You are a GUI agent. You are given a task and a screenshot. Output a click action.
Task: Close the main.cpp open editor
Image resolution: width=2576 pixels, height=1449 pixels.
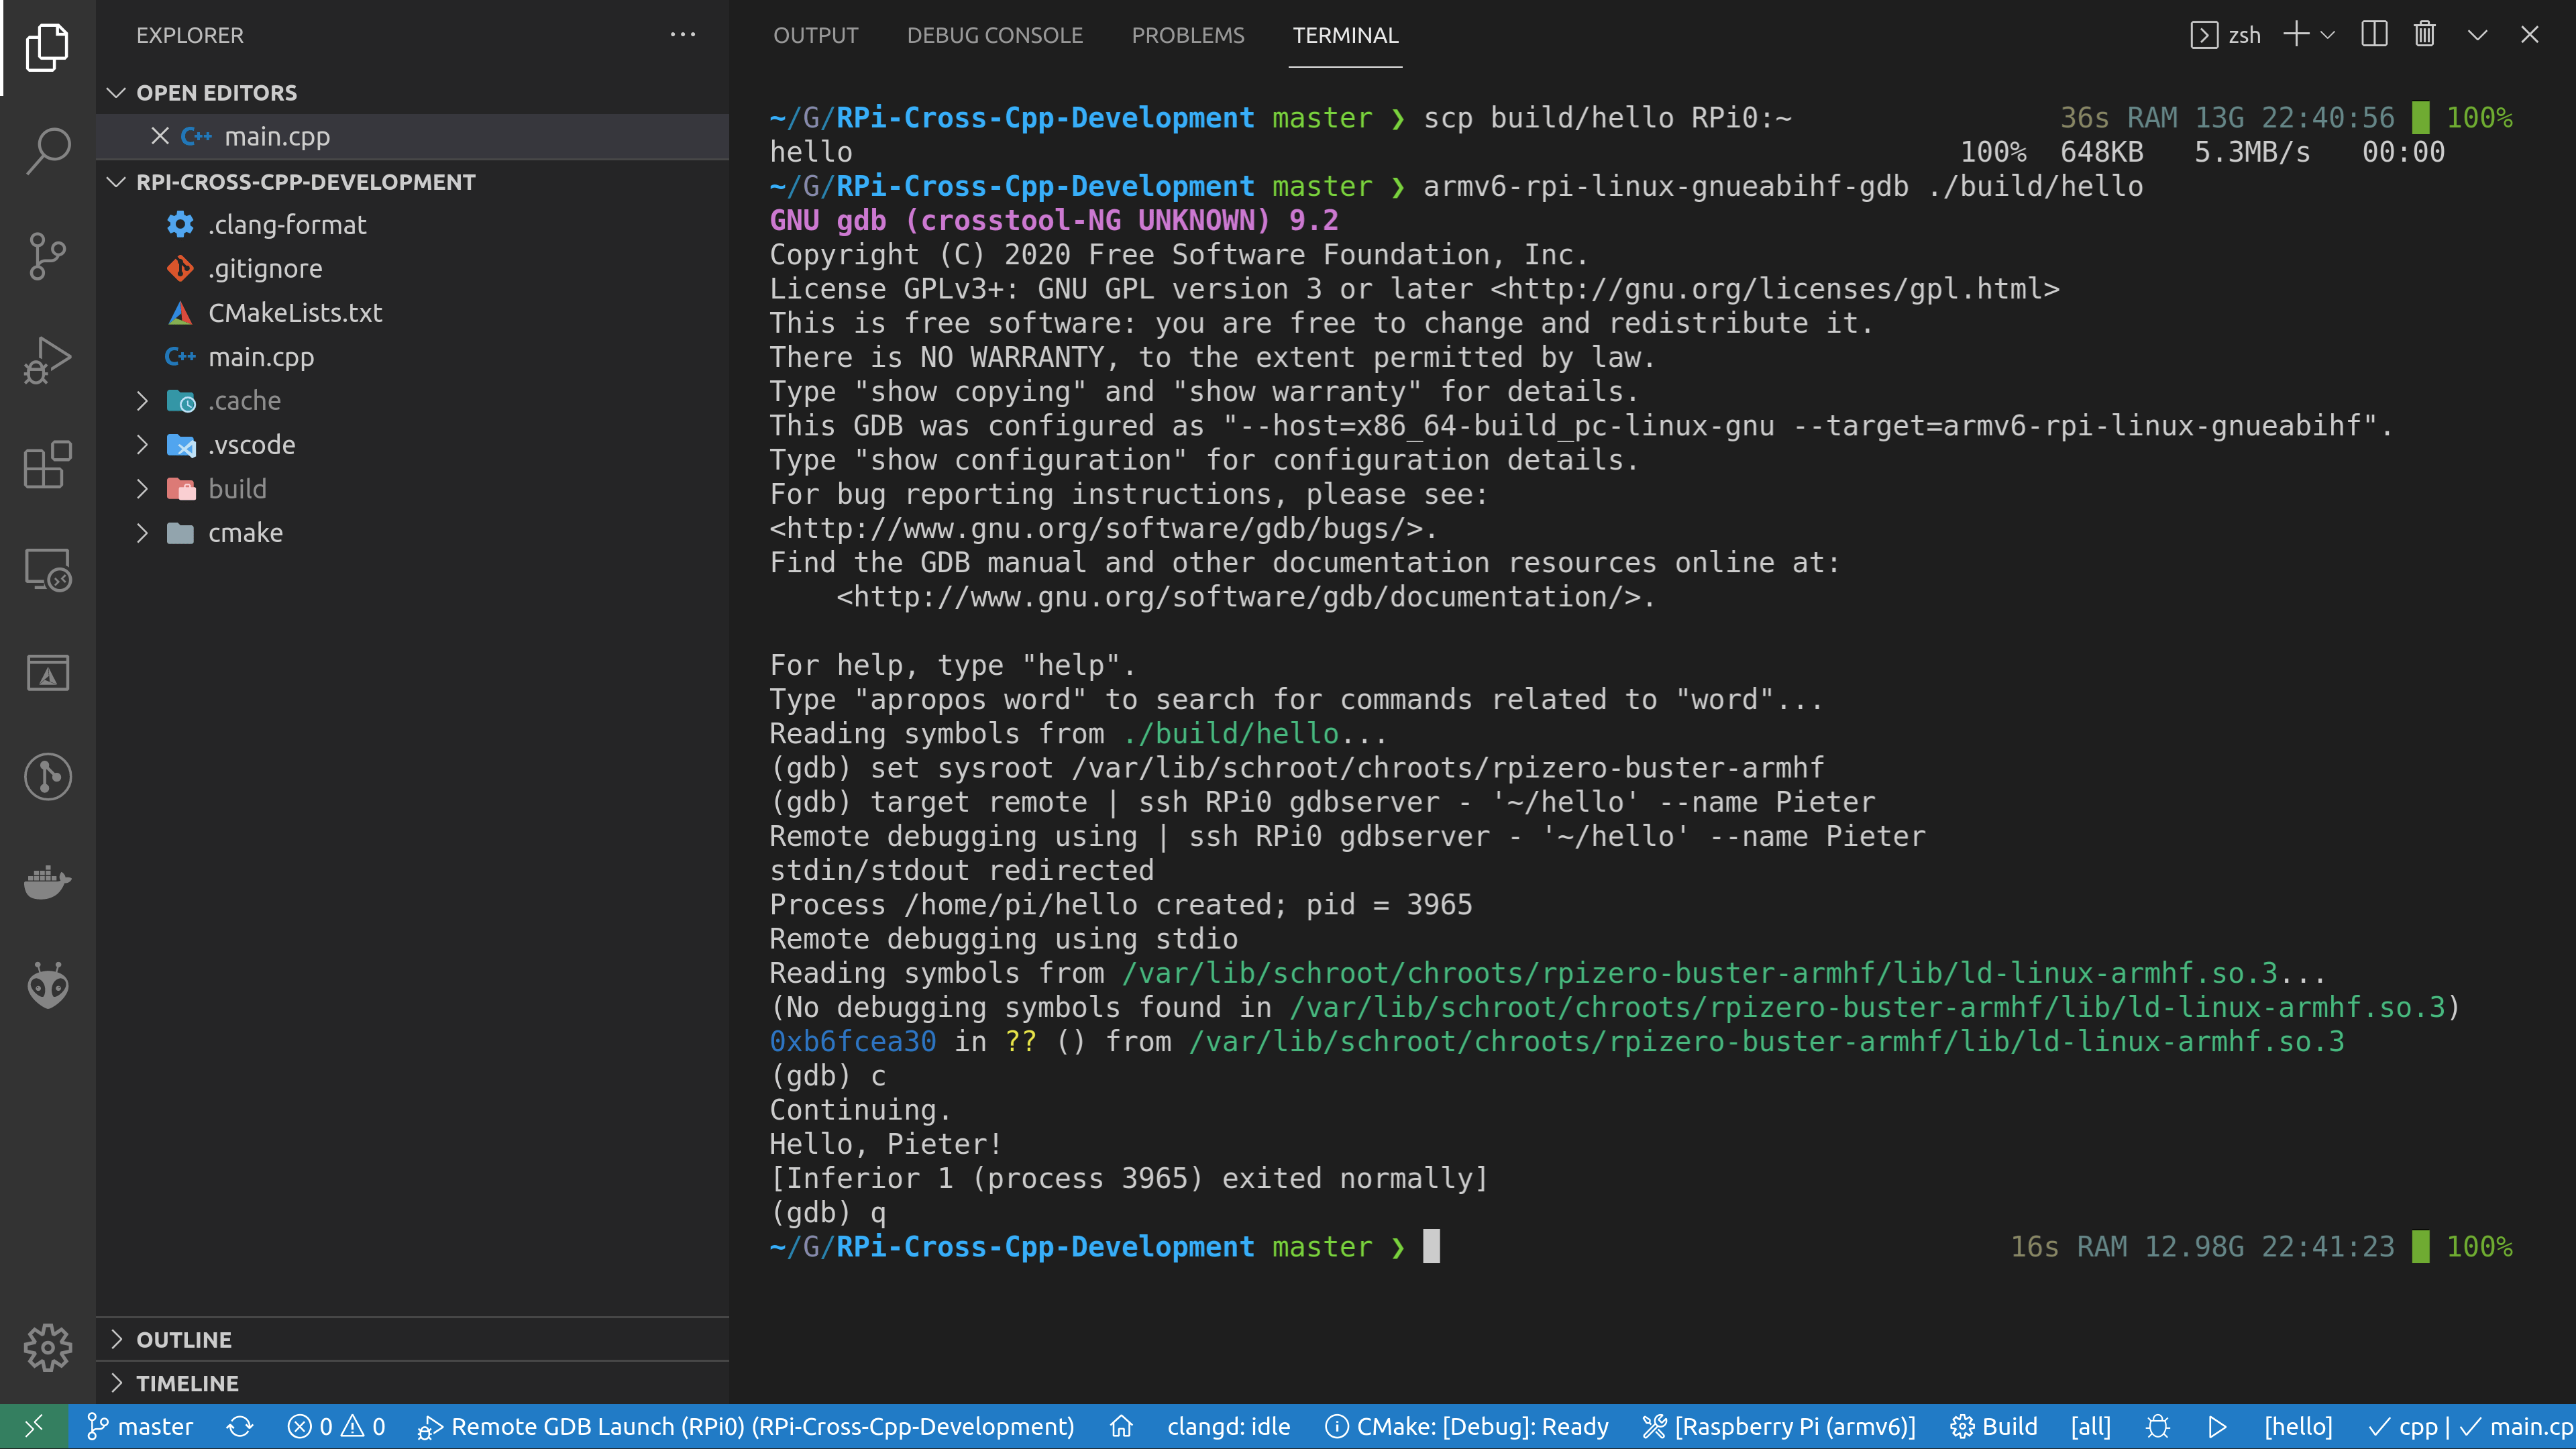pyautogui.click(x=159, y=136)
